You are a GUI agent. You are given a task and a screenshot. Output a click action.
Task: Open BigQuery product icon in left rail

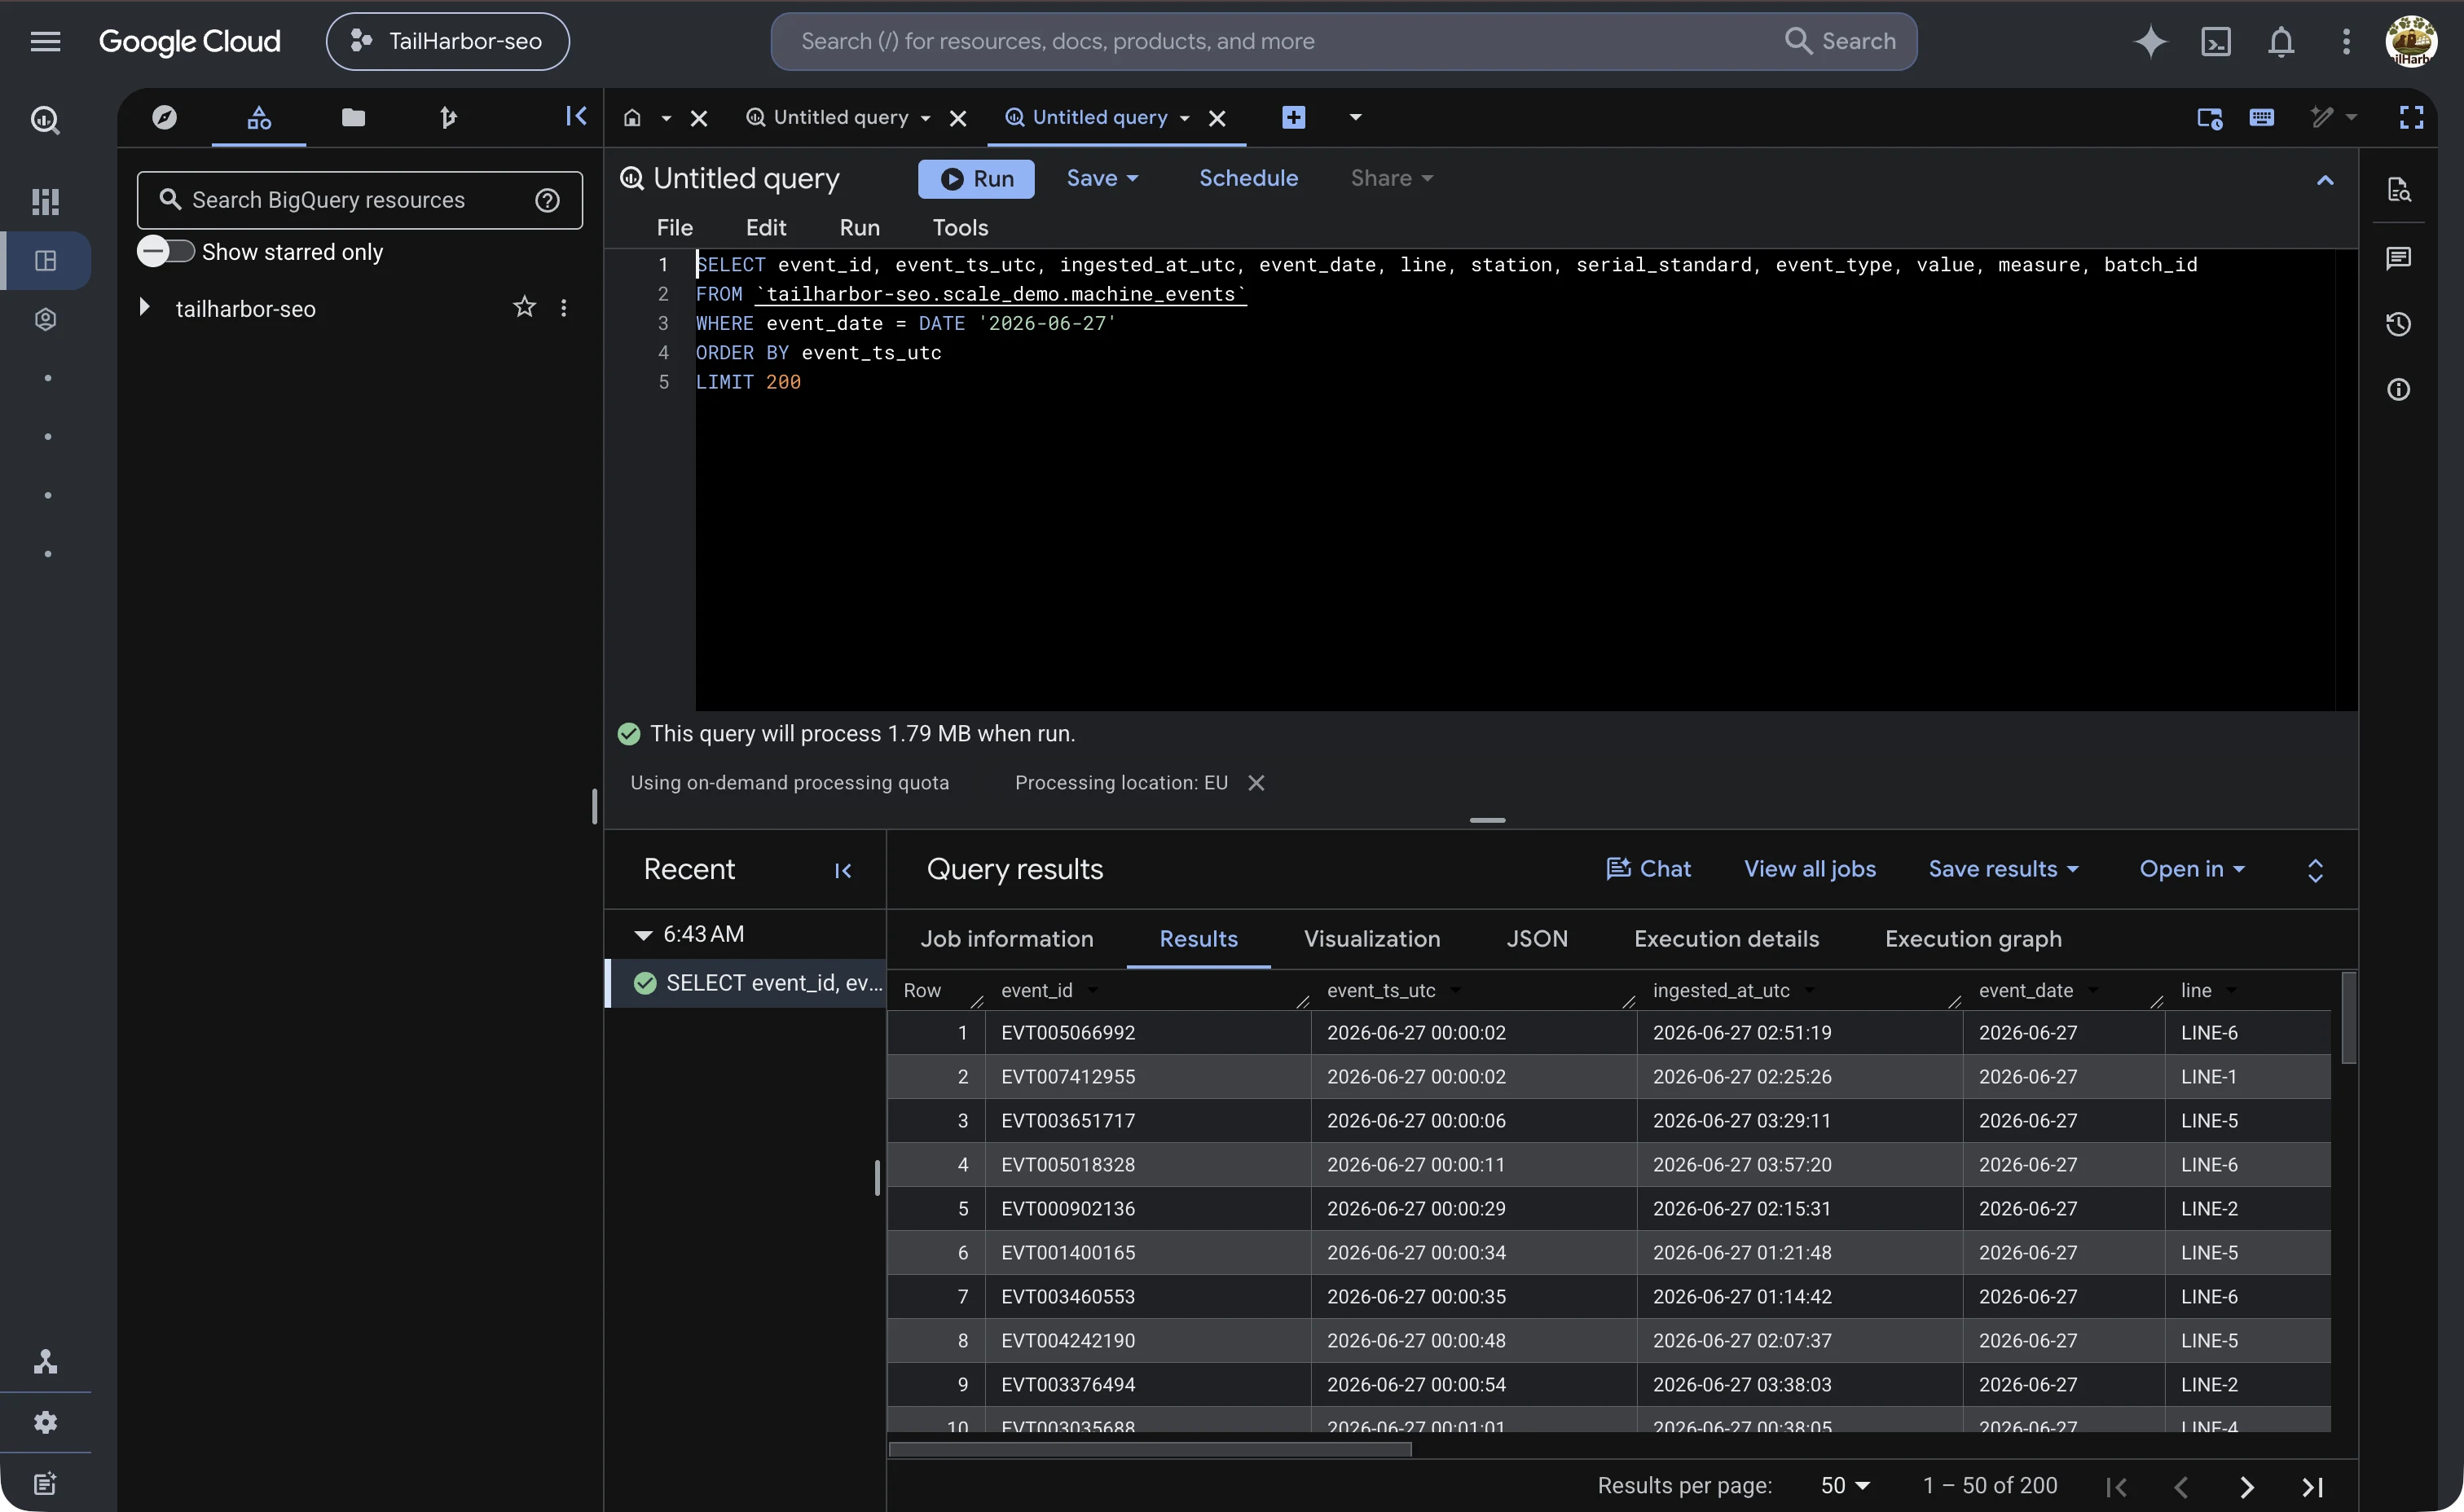(45, 120)
